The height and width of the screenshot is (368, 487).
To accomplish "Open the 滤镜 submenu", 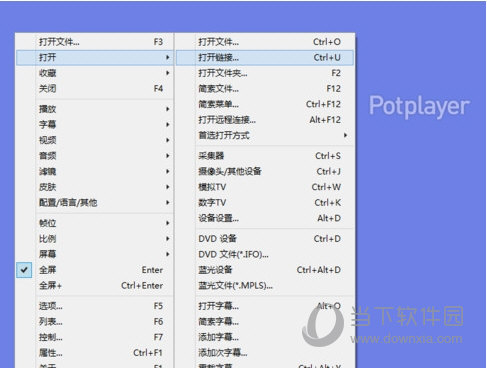I will click(95, 171).
